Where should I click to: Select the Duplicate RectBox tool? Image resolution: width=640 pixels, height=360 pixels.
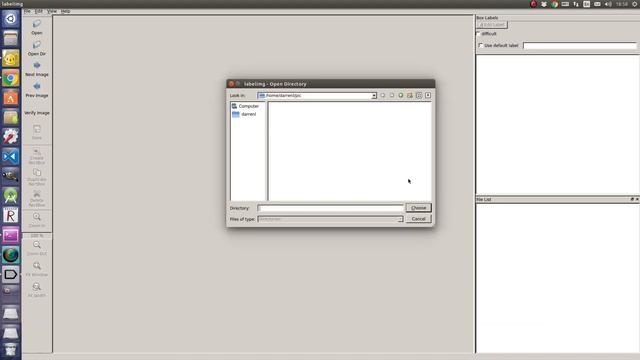[x=37, y=178]
